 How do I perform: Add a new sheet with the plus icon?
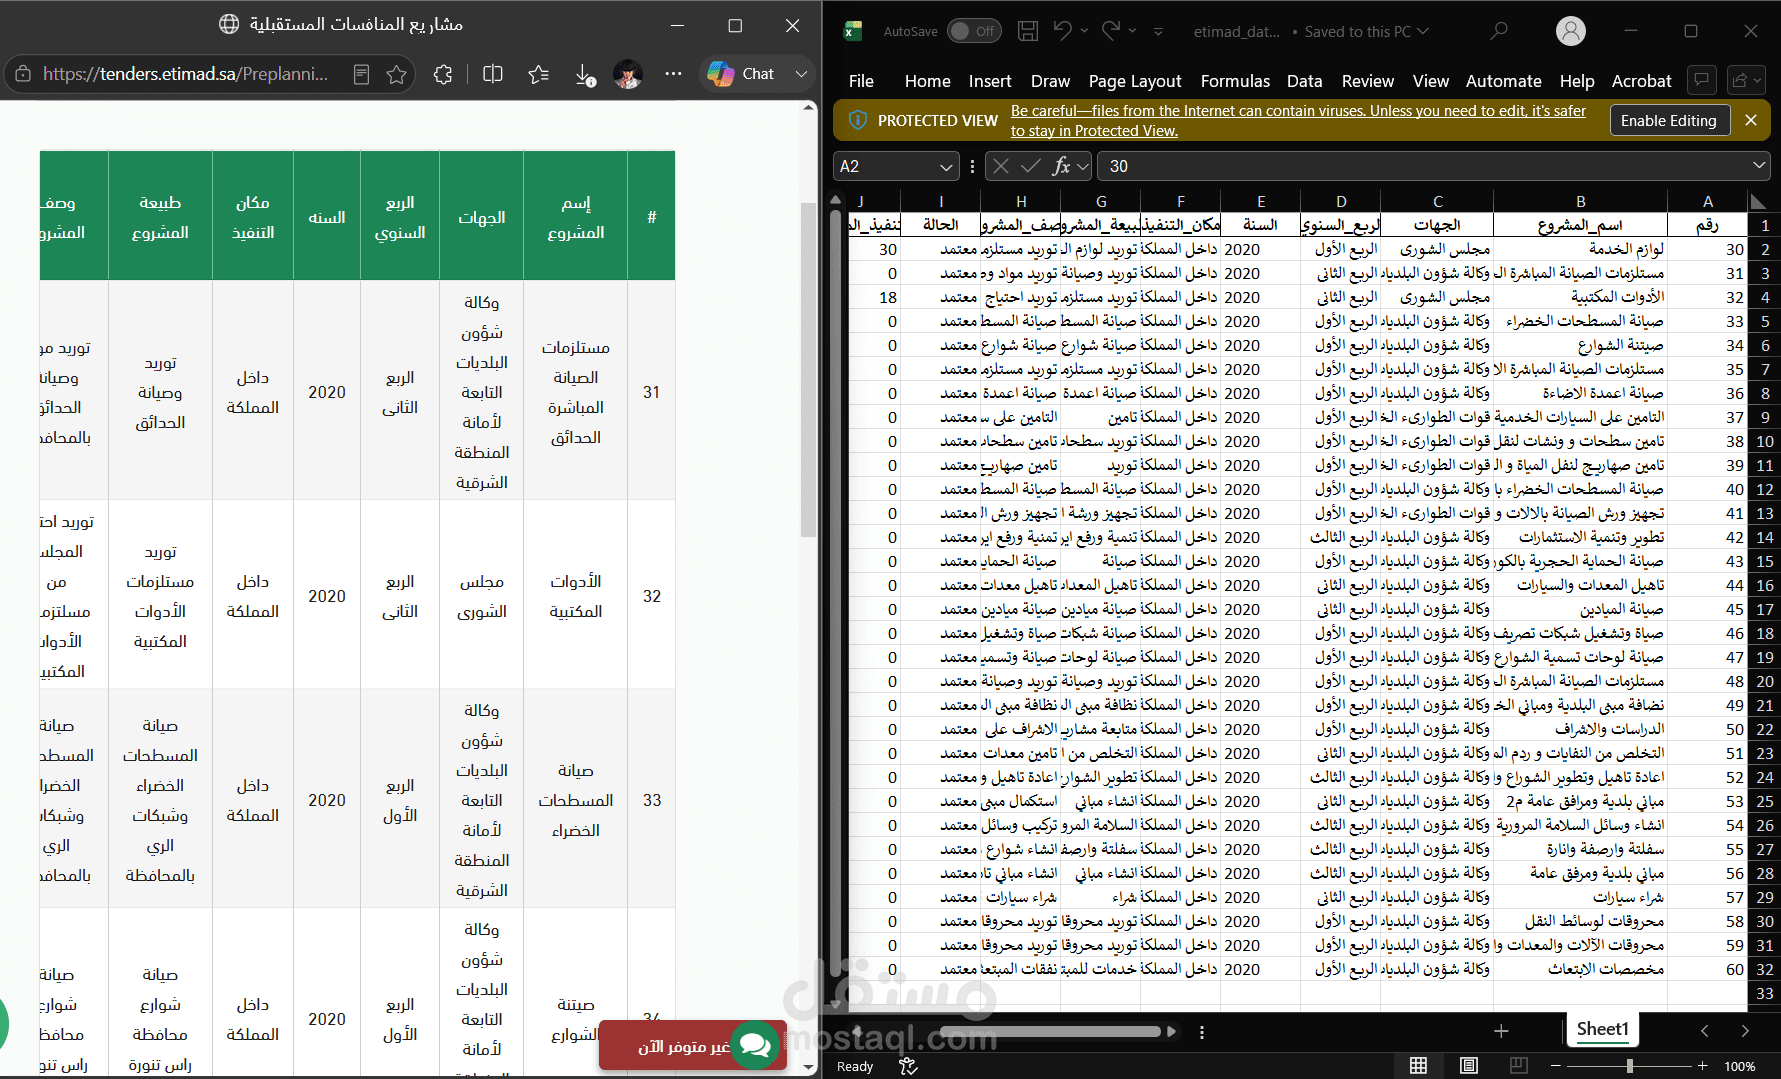click(x=1501, y=1031)
